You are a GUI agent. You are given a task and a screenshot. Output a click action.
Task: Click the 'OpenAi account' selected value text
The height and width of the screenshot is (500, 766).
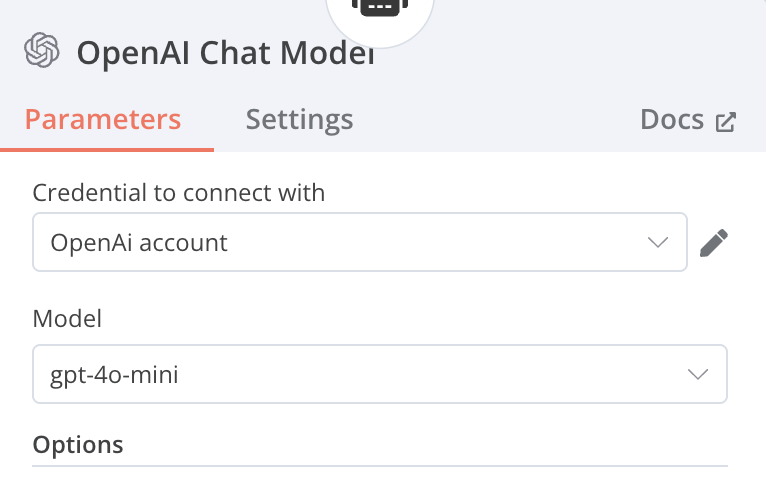pyautogui.click(x=139, y=242)
